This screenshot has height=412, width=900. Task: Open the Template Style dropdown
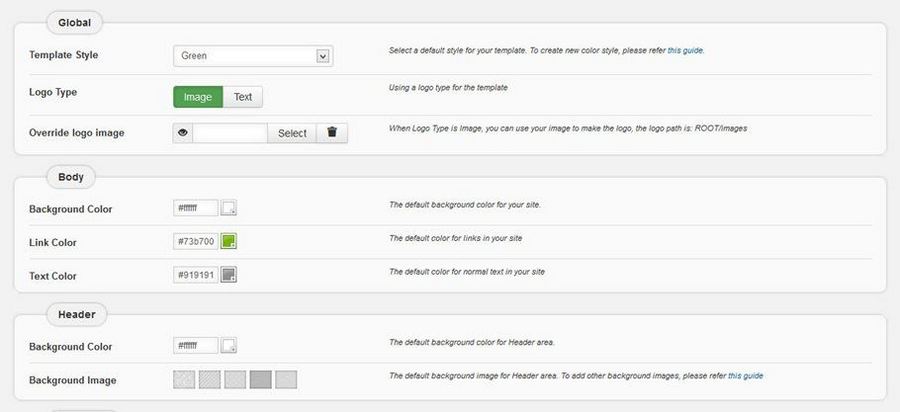click(252, 56)
